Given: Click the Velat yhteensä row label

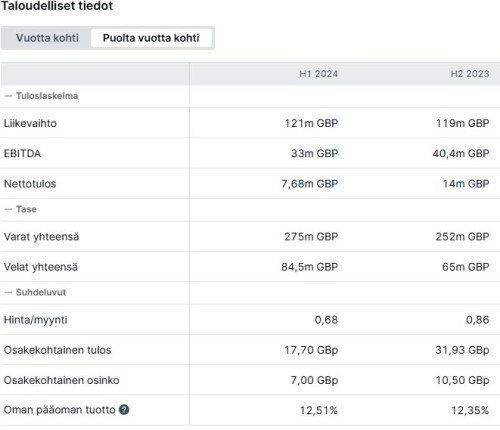Looking at the screenshot, I should click(41, 267).
